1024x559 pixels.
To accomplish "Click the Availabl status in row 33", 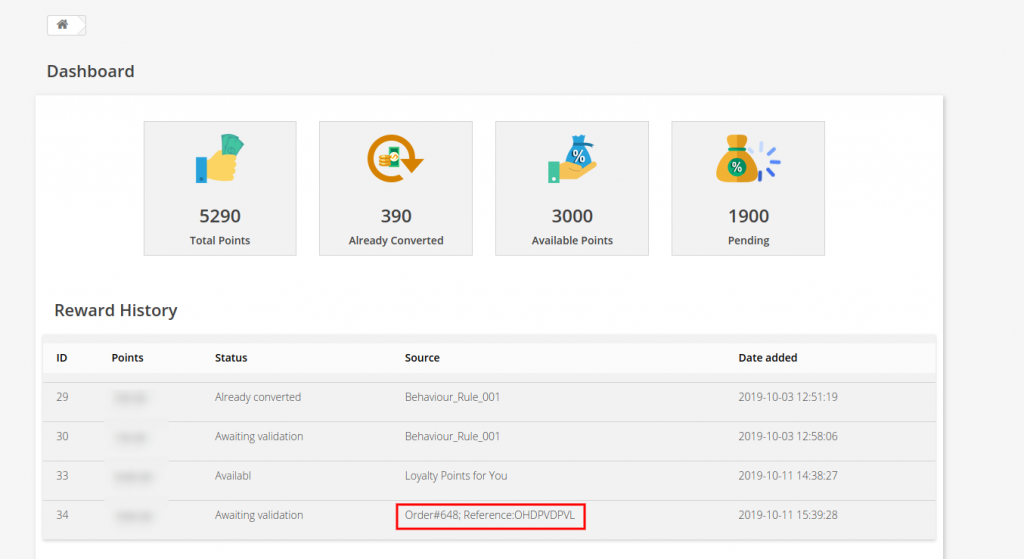I will pos(233,475).
